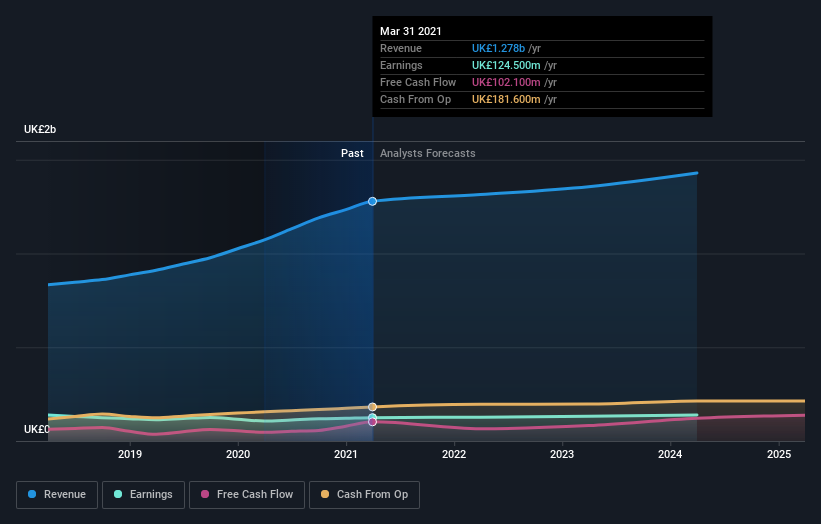Click the 2024 x-axis label

(x=670, y=454)
